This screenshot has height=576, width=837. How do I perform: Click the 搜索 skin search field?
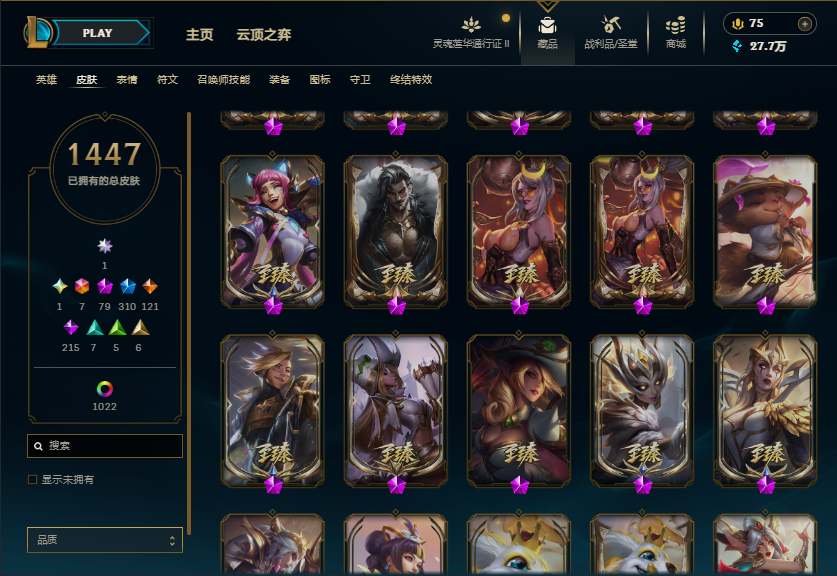[x=105, y=446]
